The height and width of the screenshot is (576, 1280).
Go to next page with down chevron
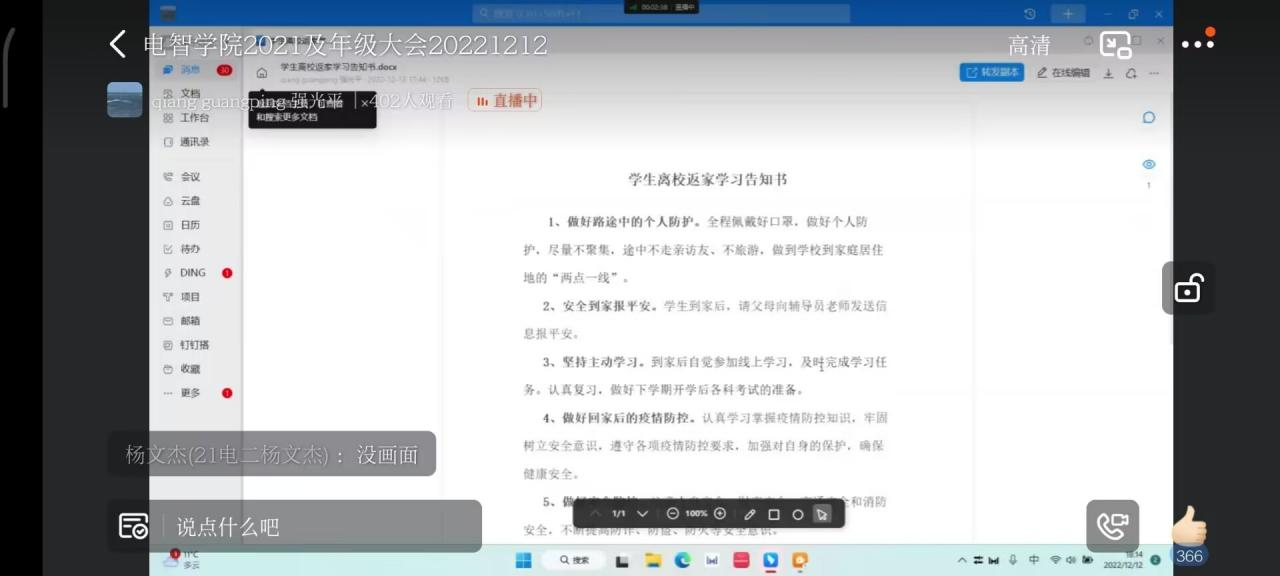(x=643, y=514)
